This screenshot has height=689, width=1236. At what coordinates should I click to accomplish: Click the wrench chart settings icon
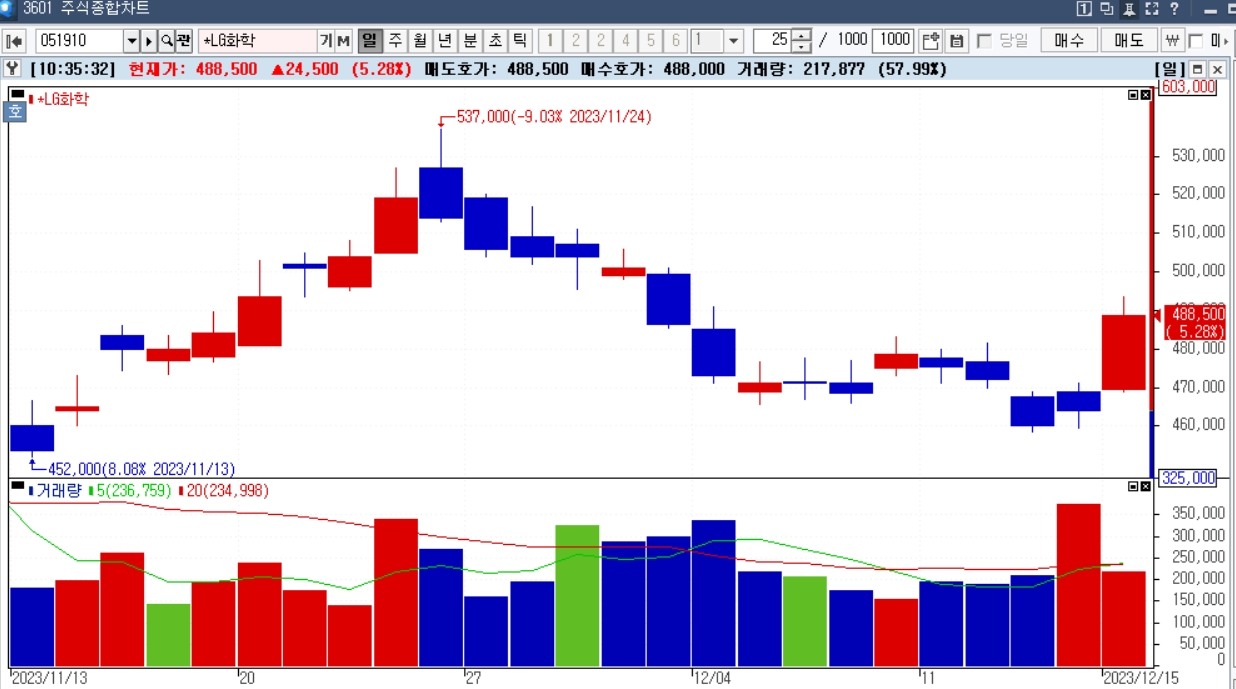pos(12,69)
